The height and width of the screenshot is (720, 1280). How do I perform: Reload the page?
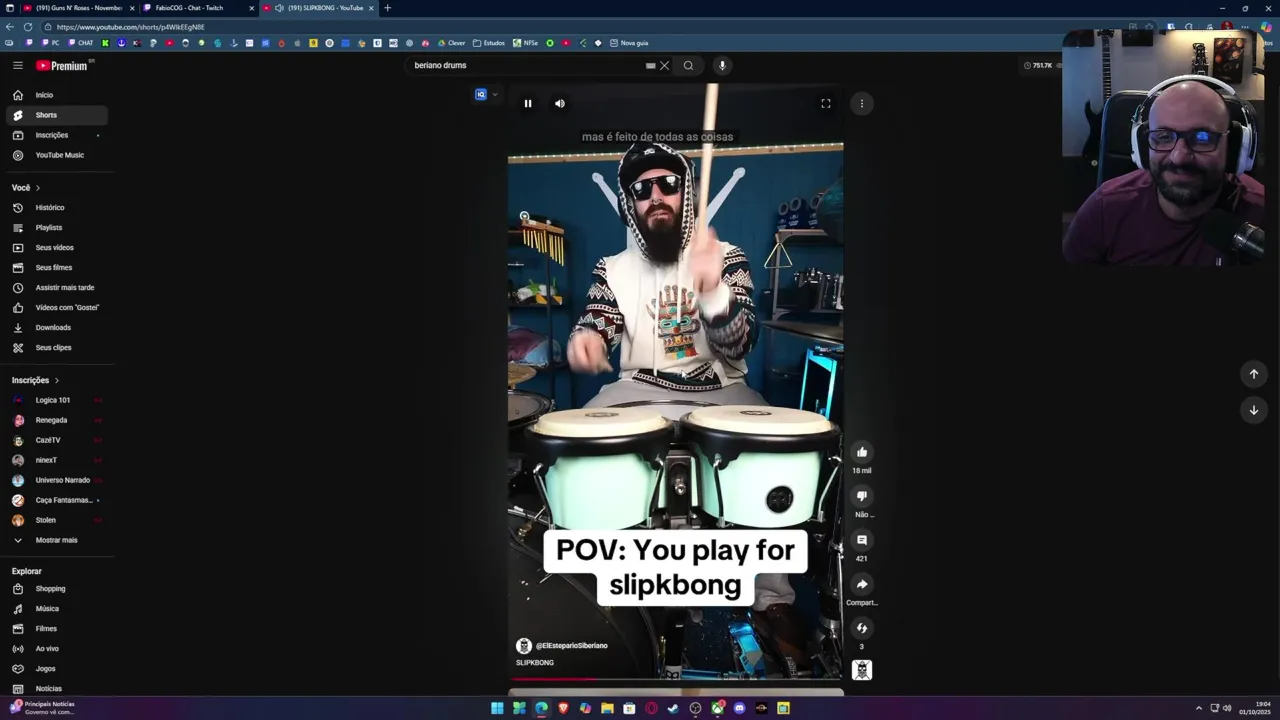(x=27, y=27)
